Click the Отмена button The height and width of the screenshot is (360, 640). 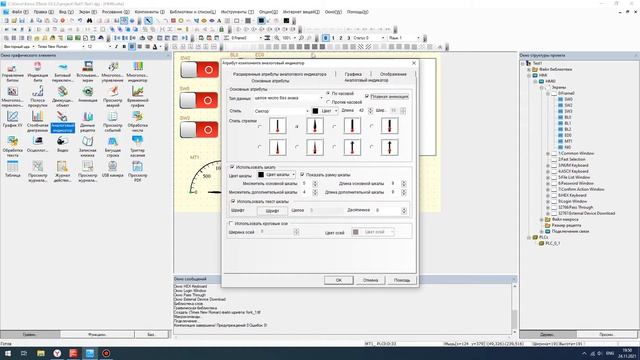click(x=371, y=280)
